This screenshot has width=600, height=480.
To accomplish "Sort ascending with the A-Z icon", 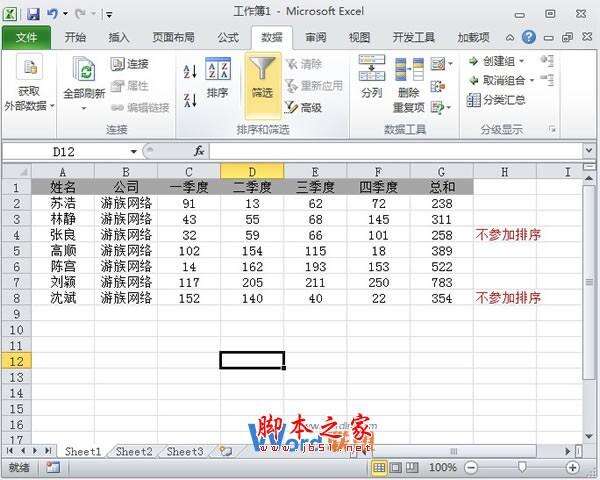I will [190, 71].
